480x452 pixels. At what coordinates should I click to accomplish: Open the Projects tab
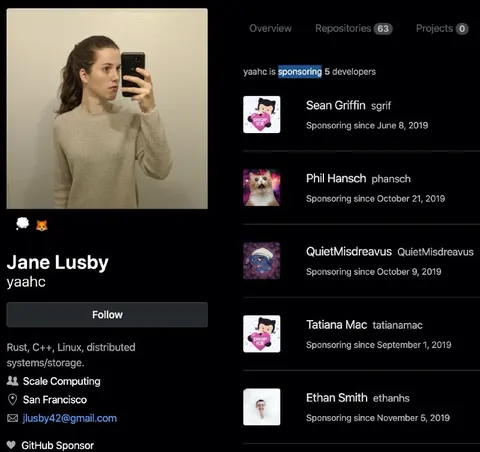(442, 28)
